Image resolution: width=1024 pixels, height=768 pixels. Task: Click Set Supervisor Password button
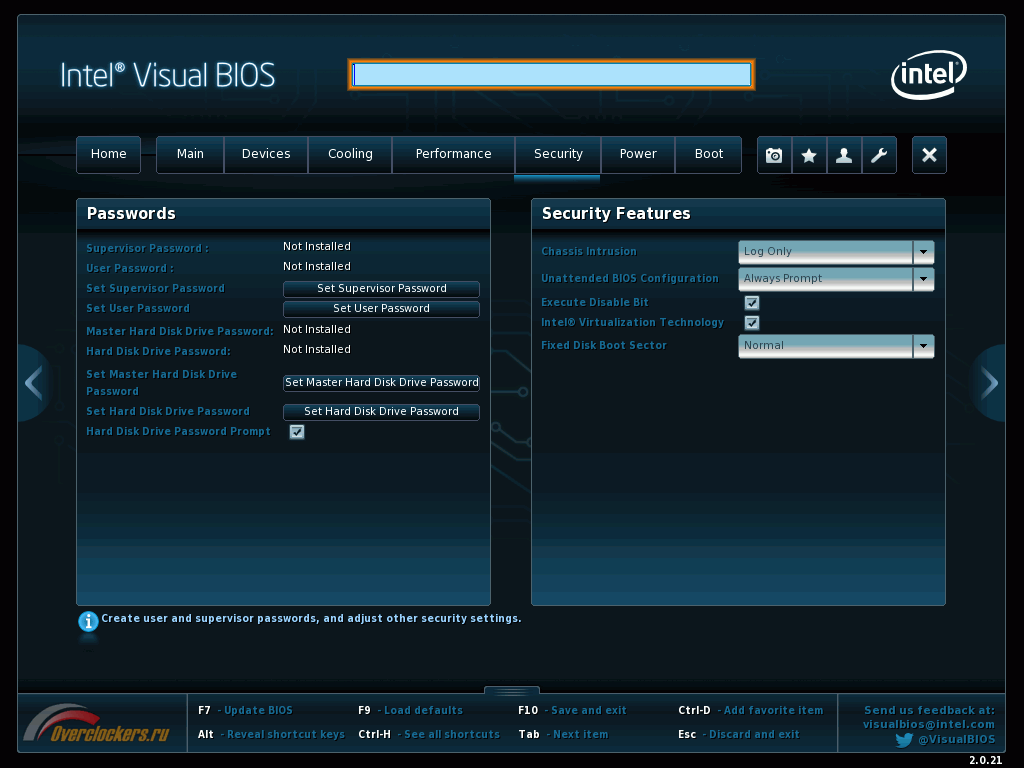[x=381, y=289]
